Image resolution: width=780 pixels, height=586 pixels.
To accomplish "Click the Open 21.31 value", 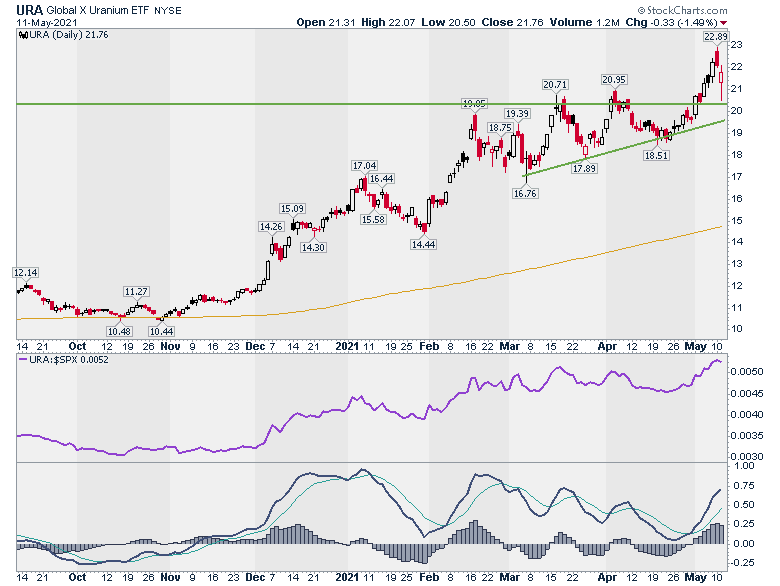I will pyautogui.click(x=326, y=22).
